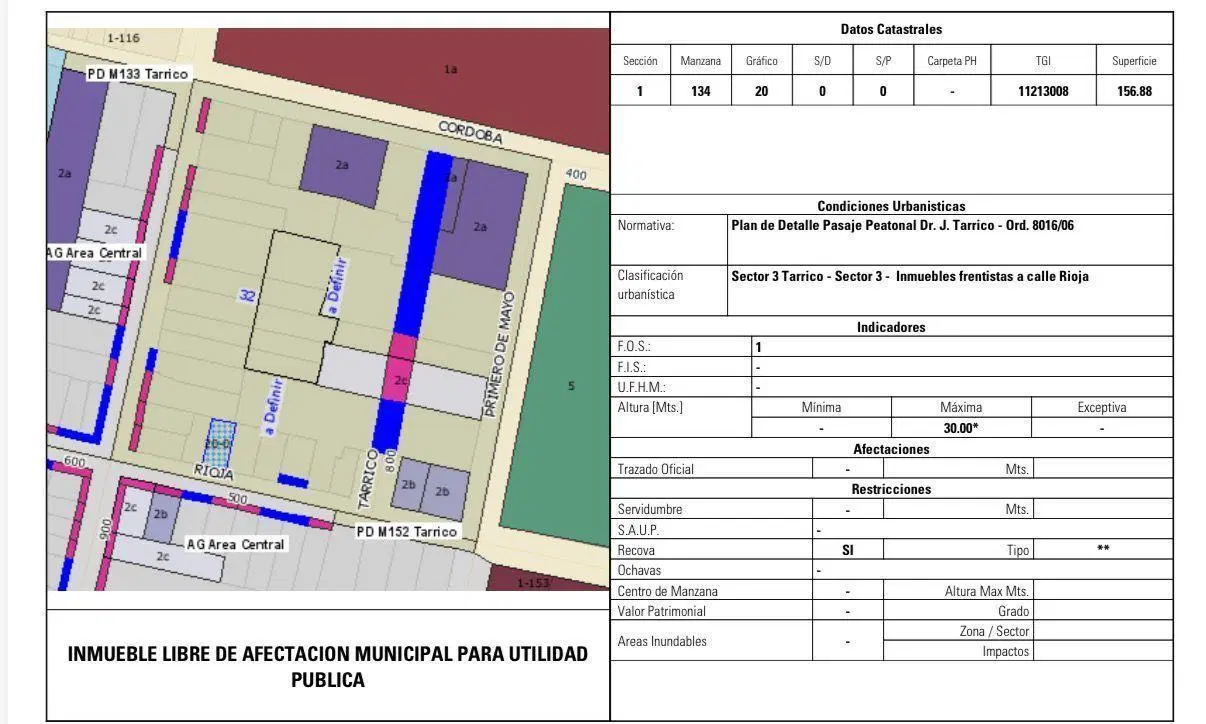Select the 'Mínima' height column header

coord(821,407)
